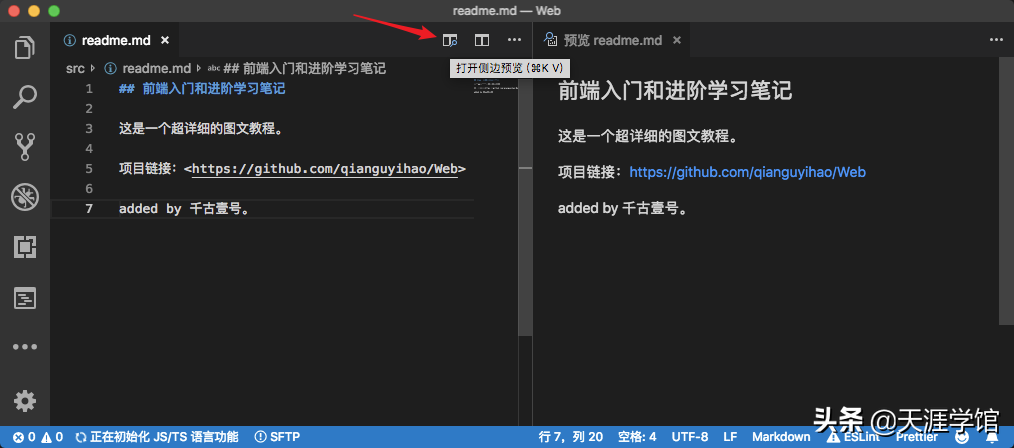Open more actions menu for preview group
Screen dimensions: 1014x448
(996, 40)
